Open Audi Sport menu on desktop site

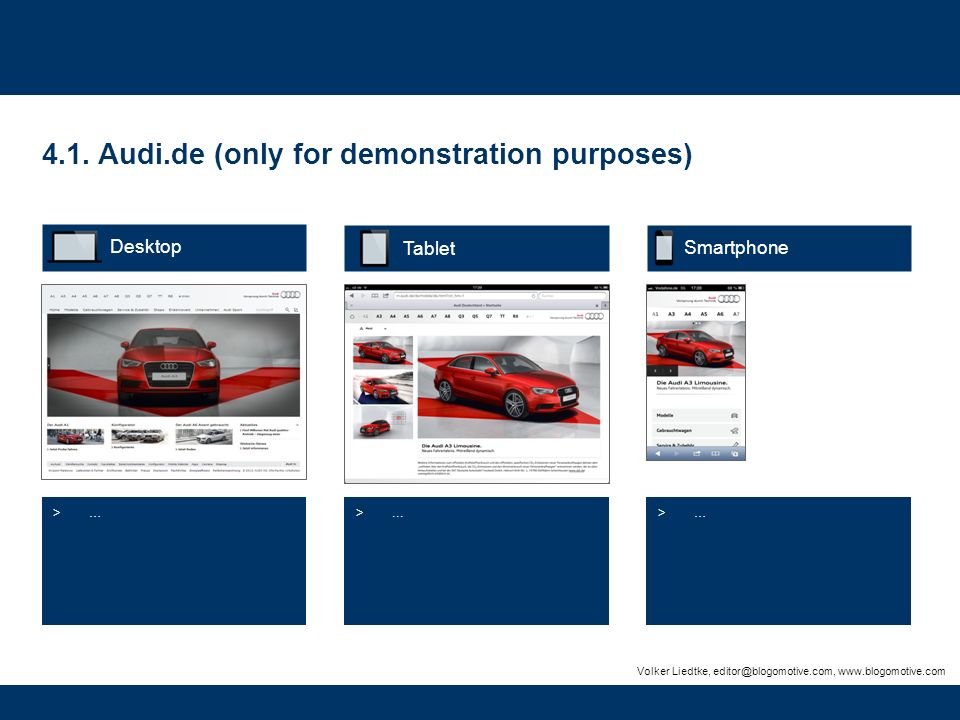coord(233,310)
